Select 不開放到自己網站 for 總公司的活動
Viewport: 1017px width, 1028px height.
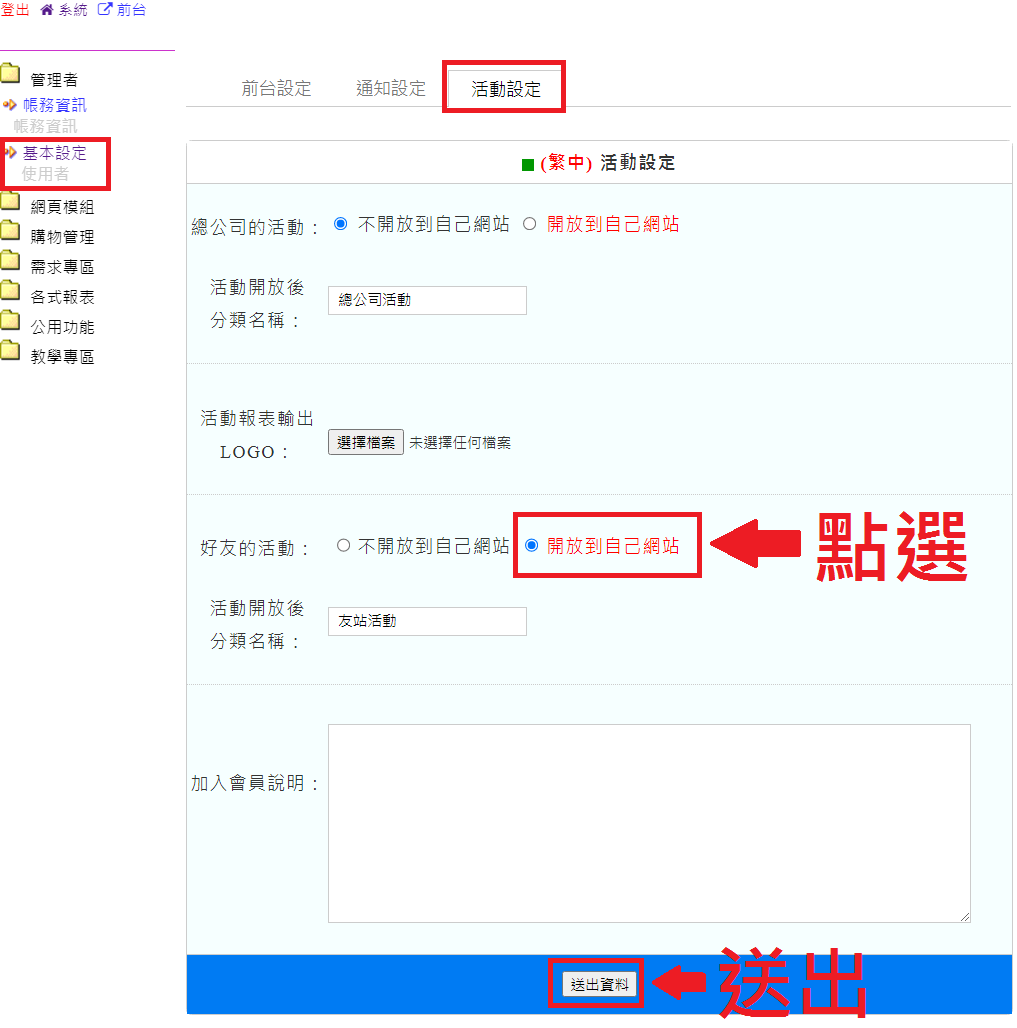[x=340, y=224]
